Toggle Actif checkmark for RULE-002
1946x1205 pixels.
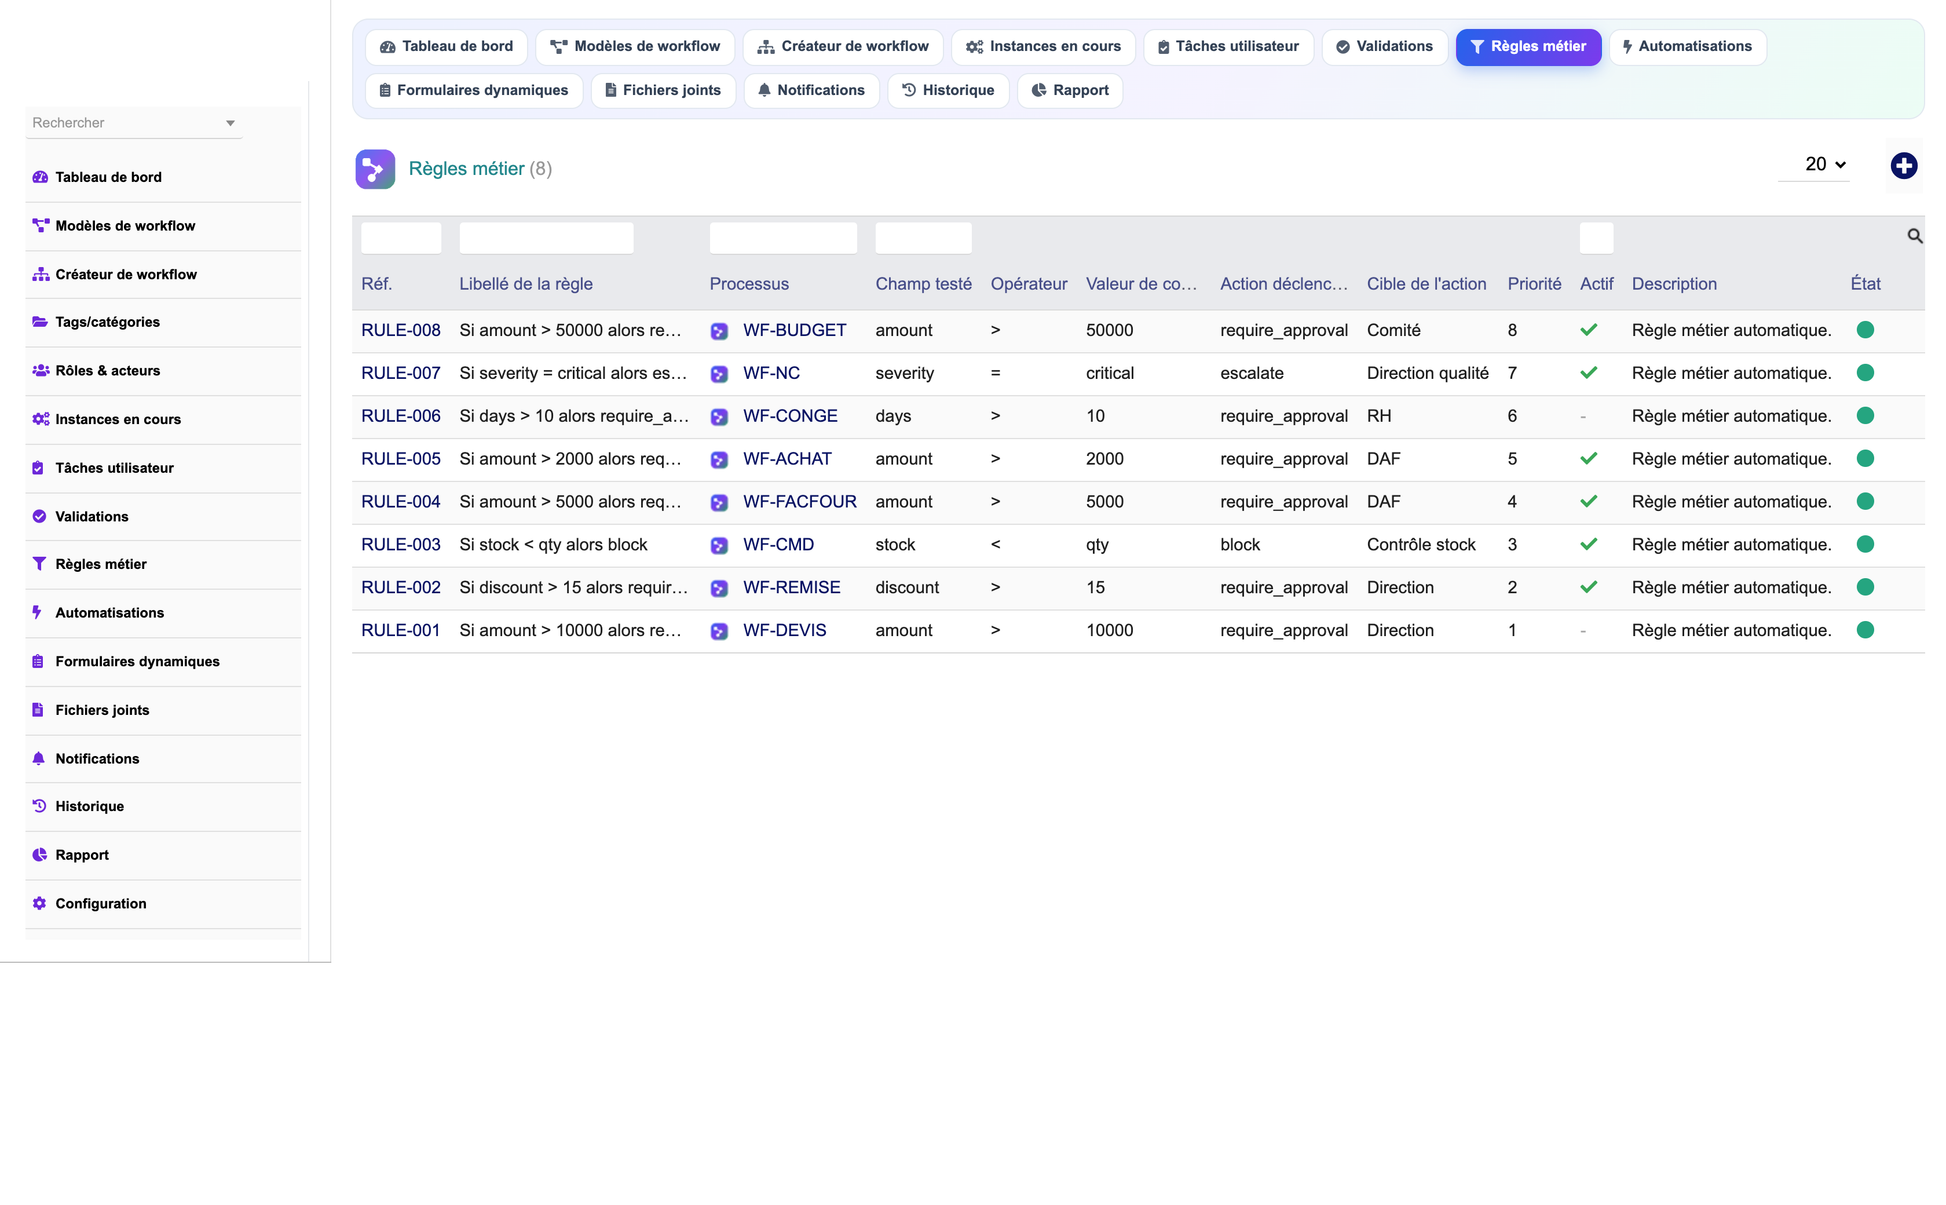coord(1588,587)
